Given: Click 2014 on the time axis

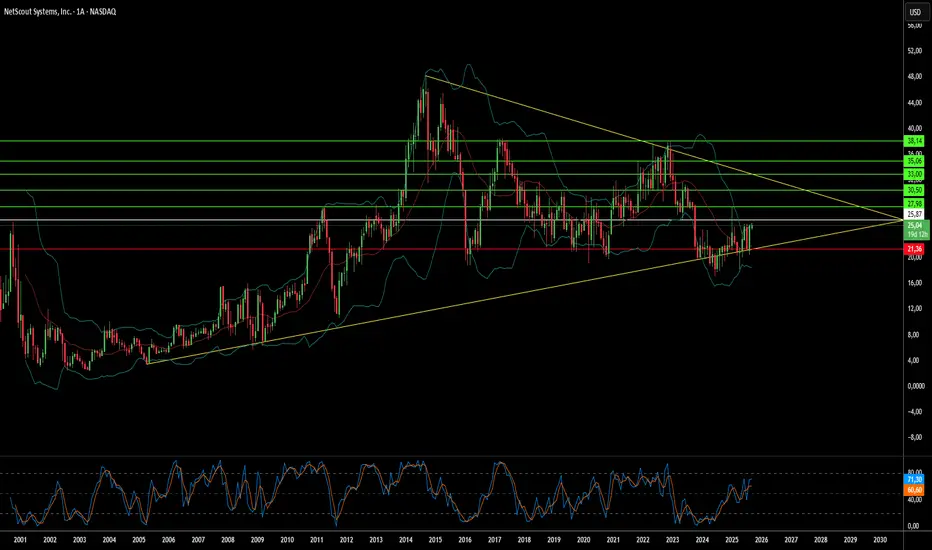Looking at the screenshot, I should pos(405,539).
